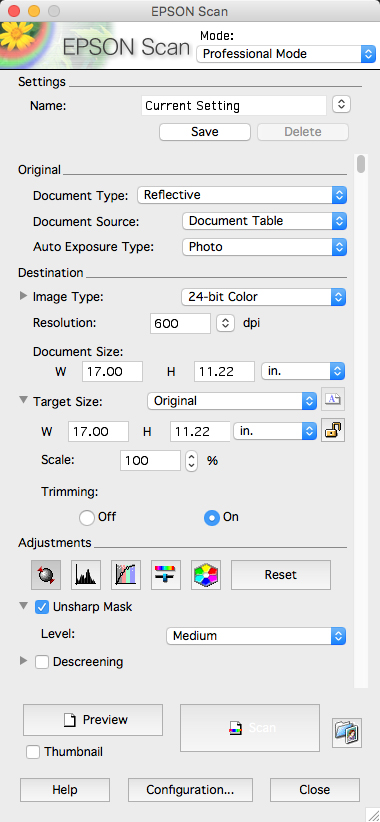Click the Scan button

click(250, 728)
